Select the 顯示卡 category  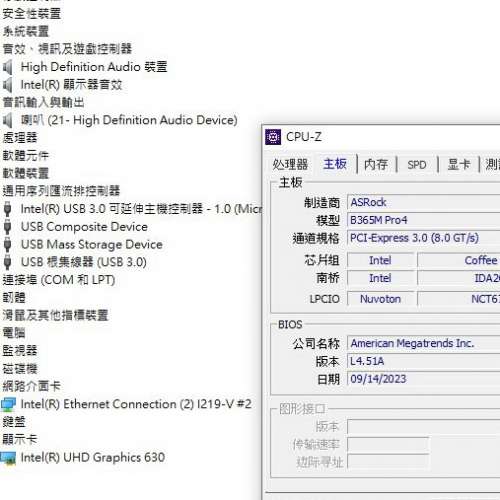tap(20, 439)
